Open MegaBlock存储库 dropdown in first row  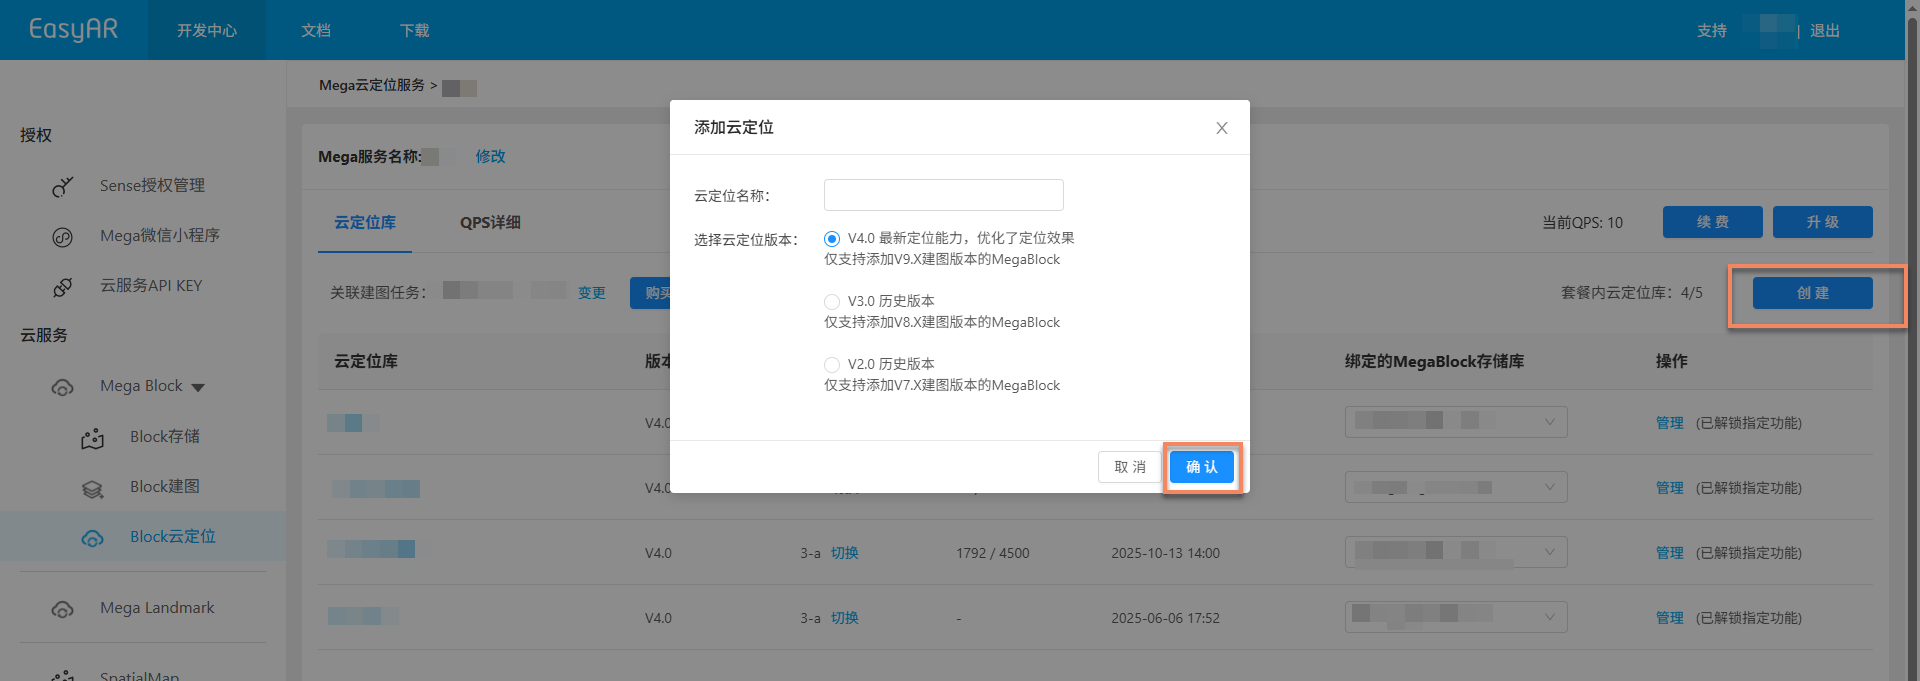pos(1456,422)
